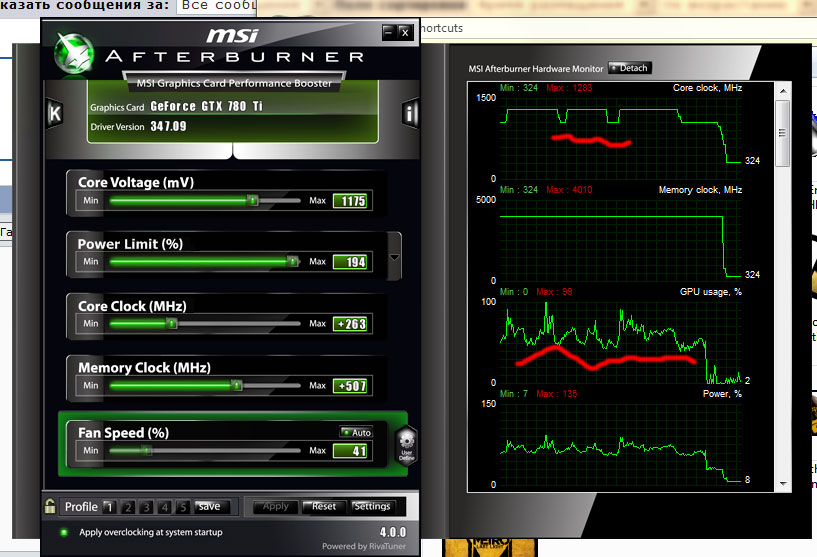Screen dimensions: 817x557
Task: Minimize the Afterburner window
Action: (389, 32)
